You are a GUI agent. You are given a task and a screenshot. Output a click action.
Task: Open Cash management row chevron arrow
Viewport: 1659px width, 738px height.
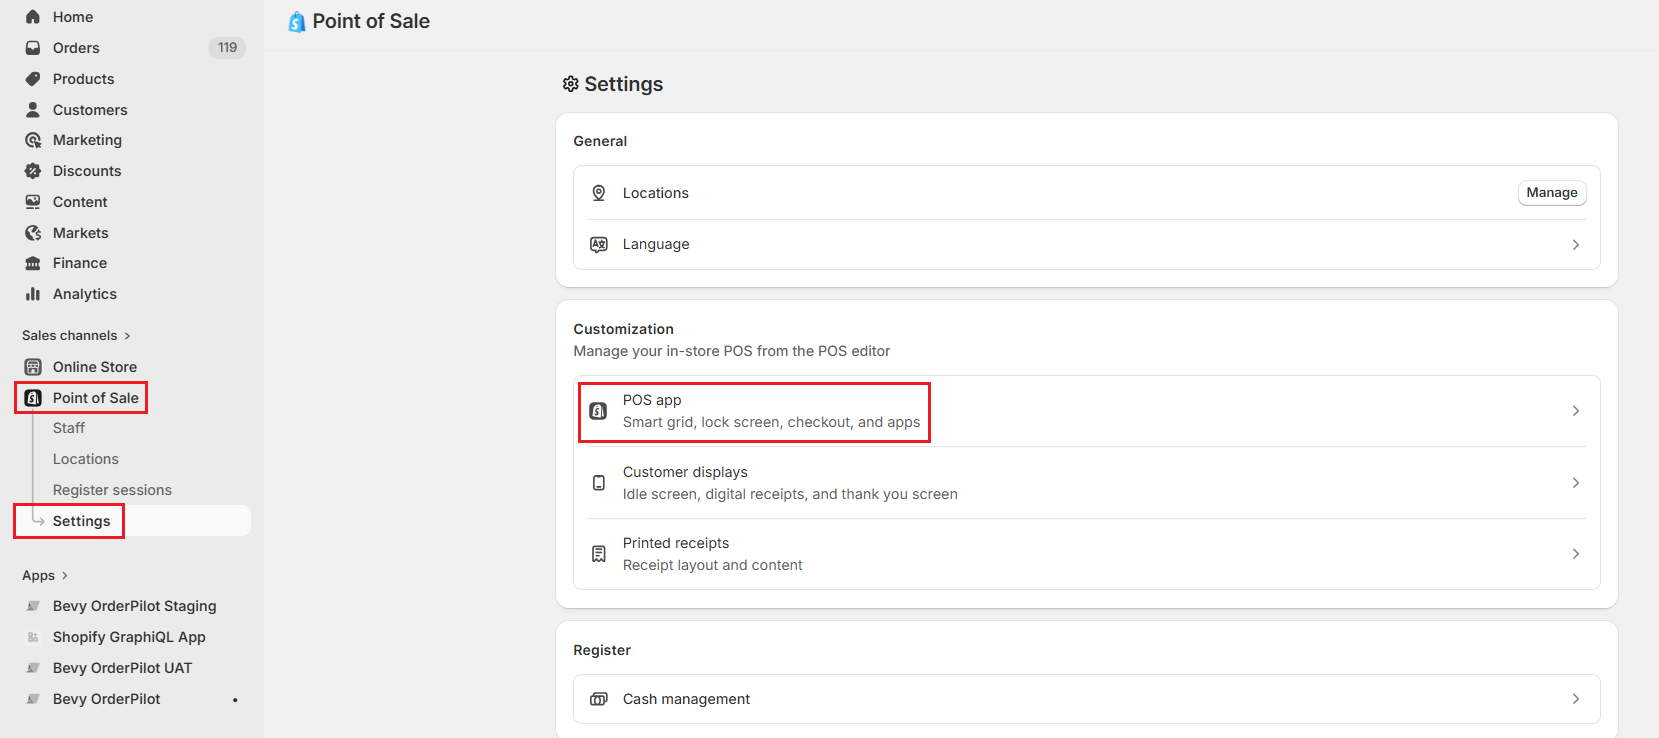tap(1576, 699)
